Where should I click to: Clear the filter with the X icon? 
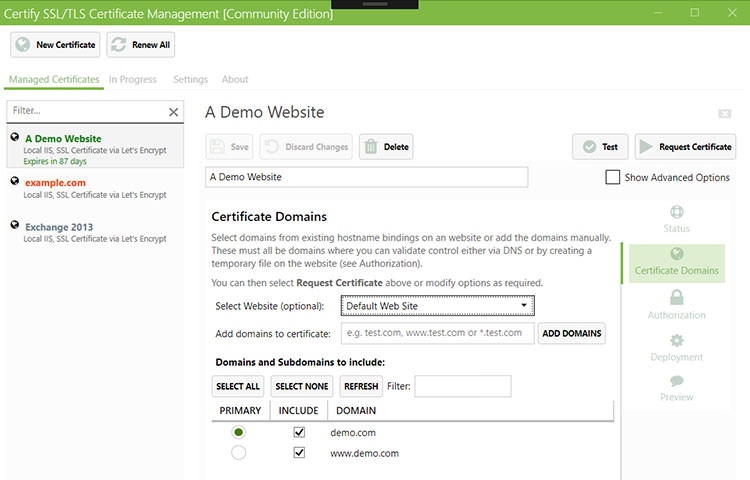pyautogui.click(x=173, y=112)
